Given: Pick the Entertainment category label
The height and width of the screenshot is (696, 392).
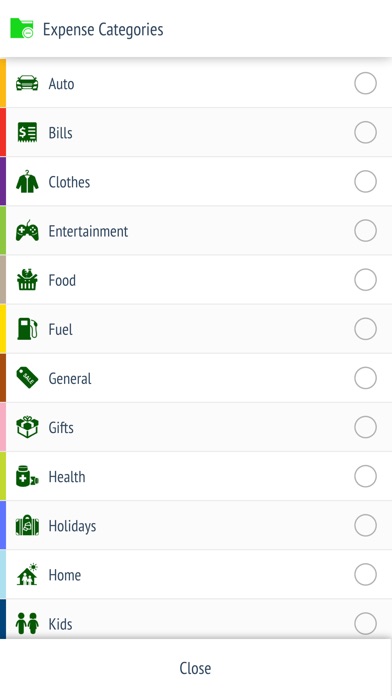Looking at the screenshot, I should (88, 231).
